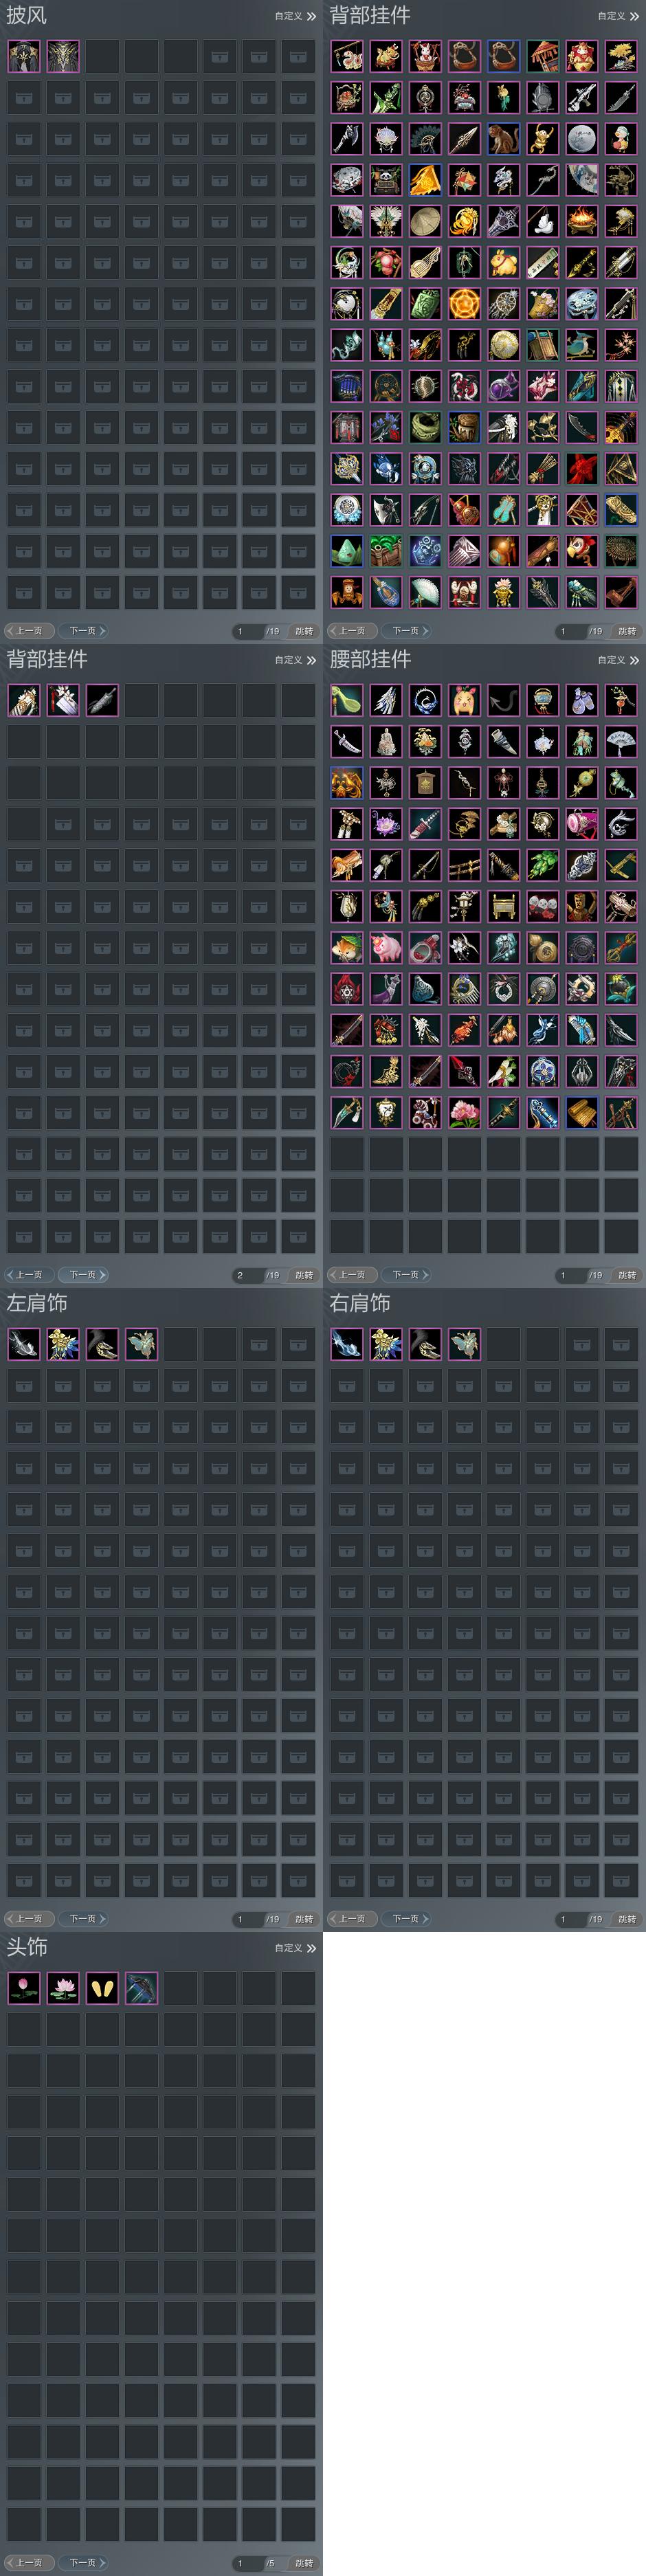
Task: Pick the blooming pink lotus headwear icon
Action: tap(63, 1988)
